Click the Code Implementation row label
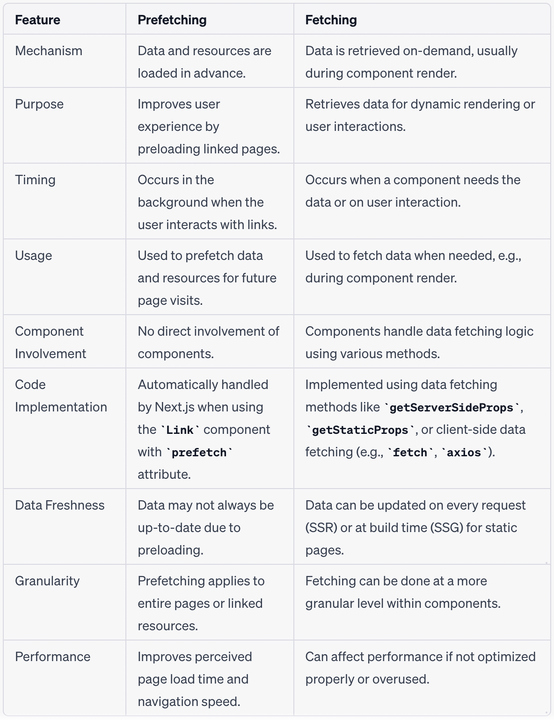 pos(61,395)
